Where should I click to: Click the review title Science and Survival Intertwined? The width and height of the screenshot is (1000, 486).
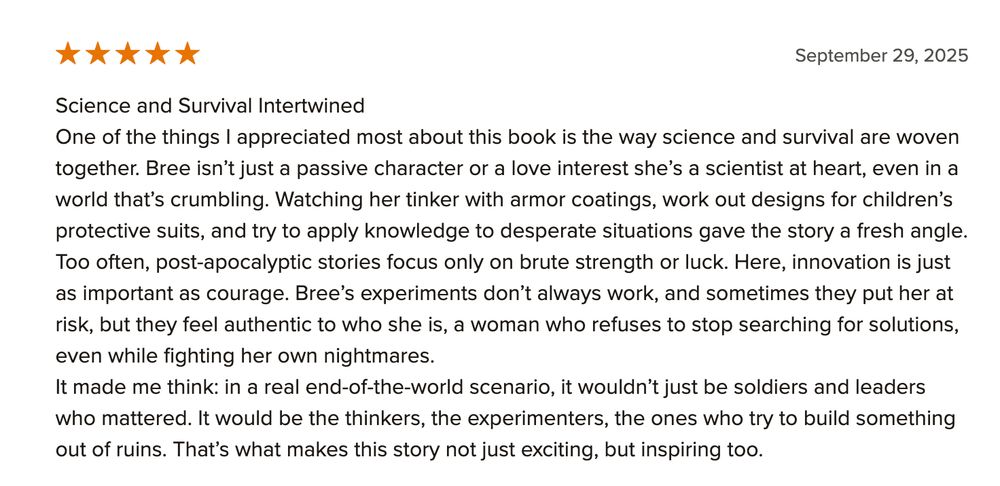click(x=210, y=105)
